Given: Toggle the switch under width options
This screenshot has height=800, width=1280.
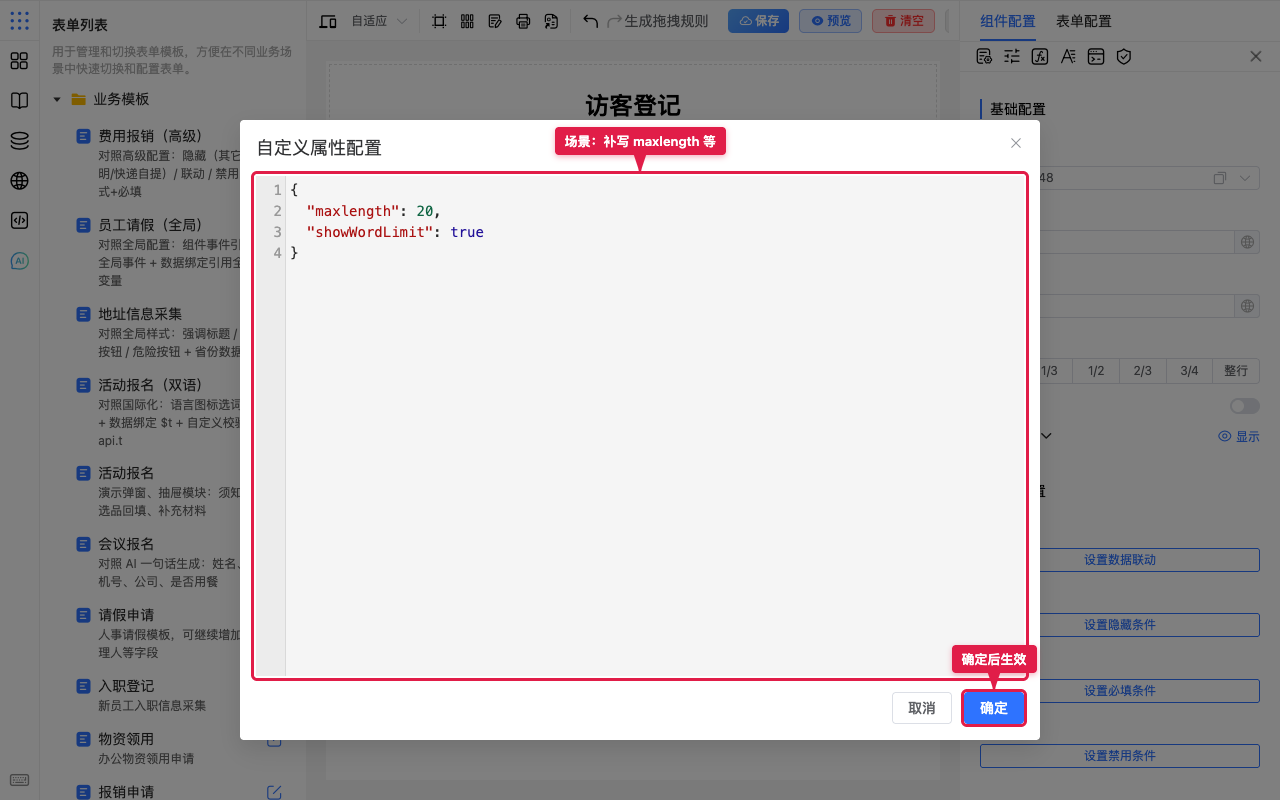Looking at the screenshot, I should tap(1245, 406).
